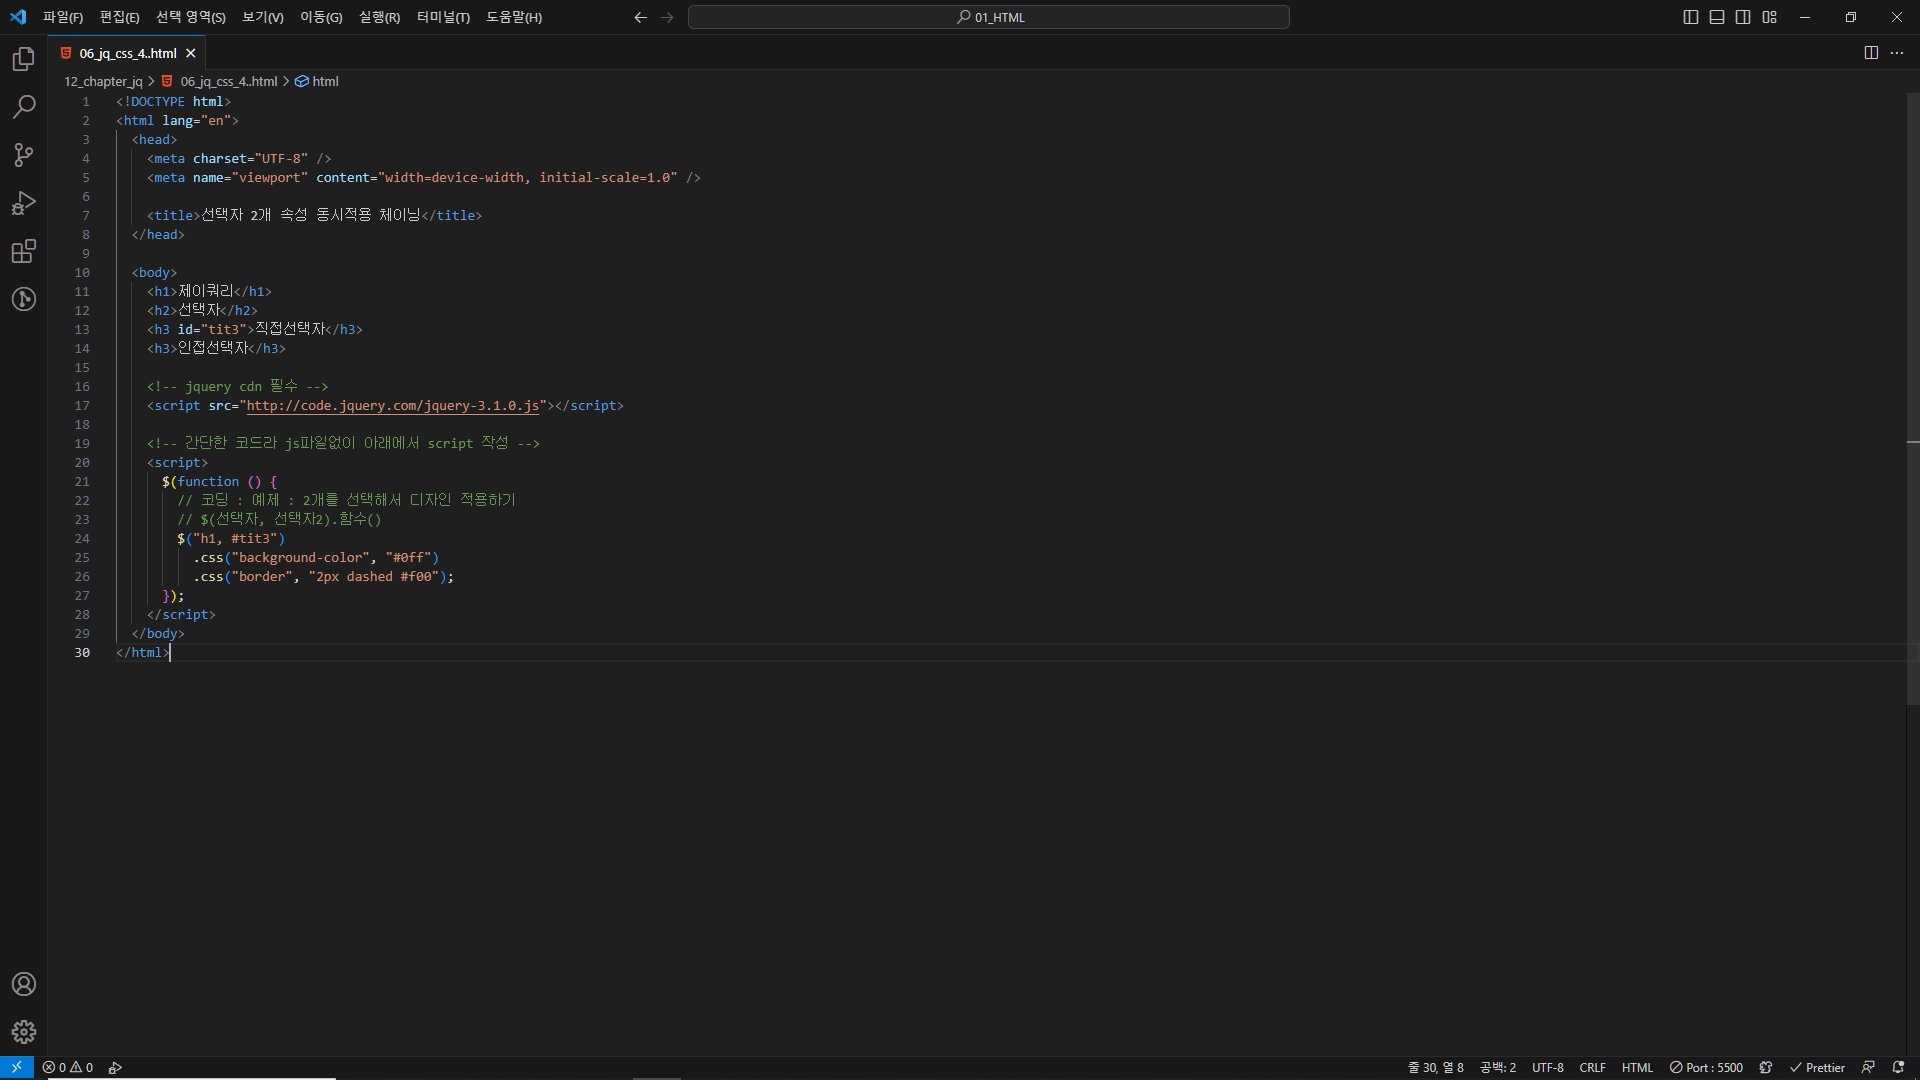This screenshot has width=1920, height=1080.
Task: Click the Port: 5500 Live Server button
Action: pos(1706,1067)
